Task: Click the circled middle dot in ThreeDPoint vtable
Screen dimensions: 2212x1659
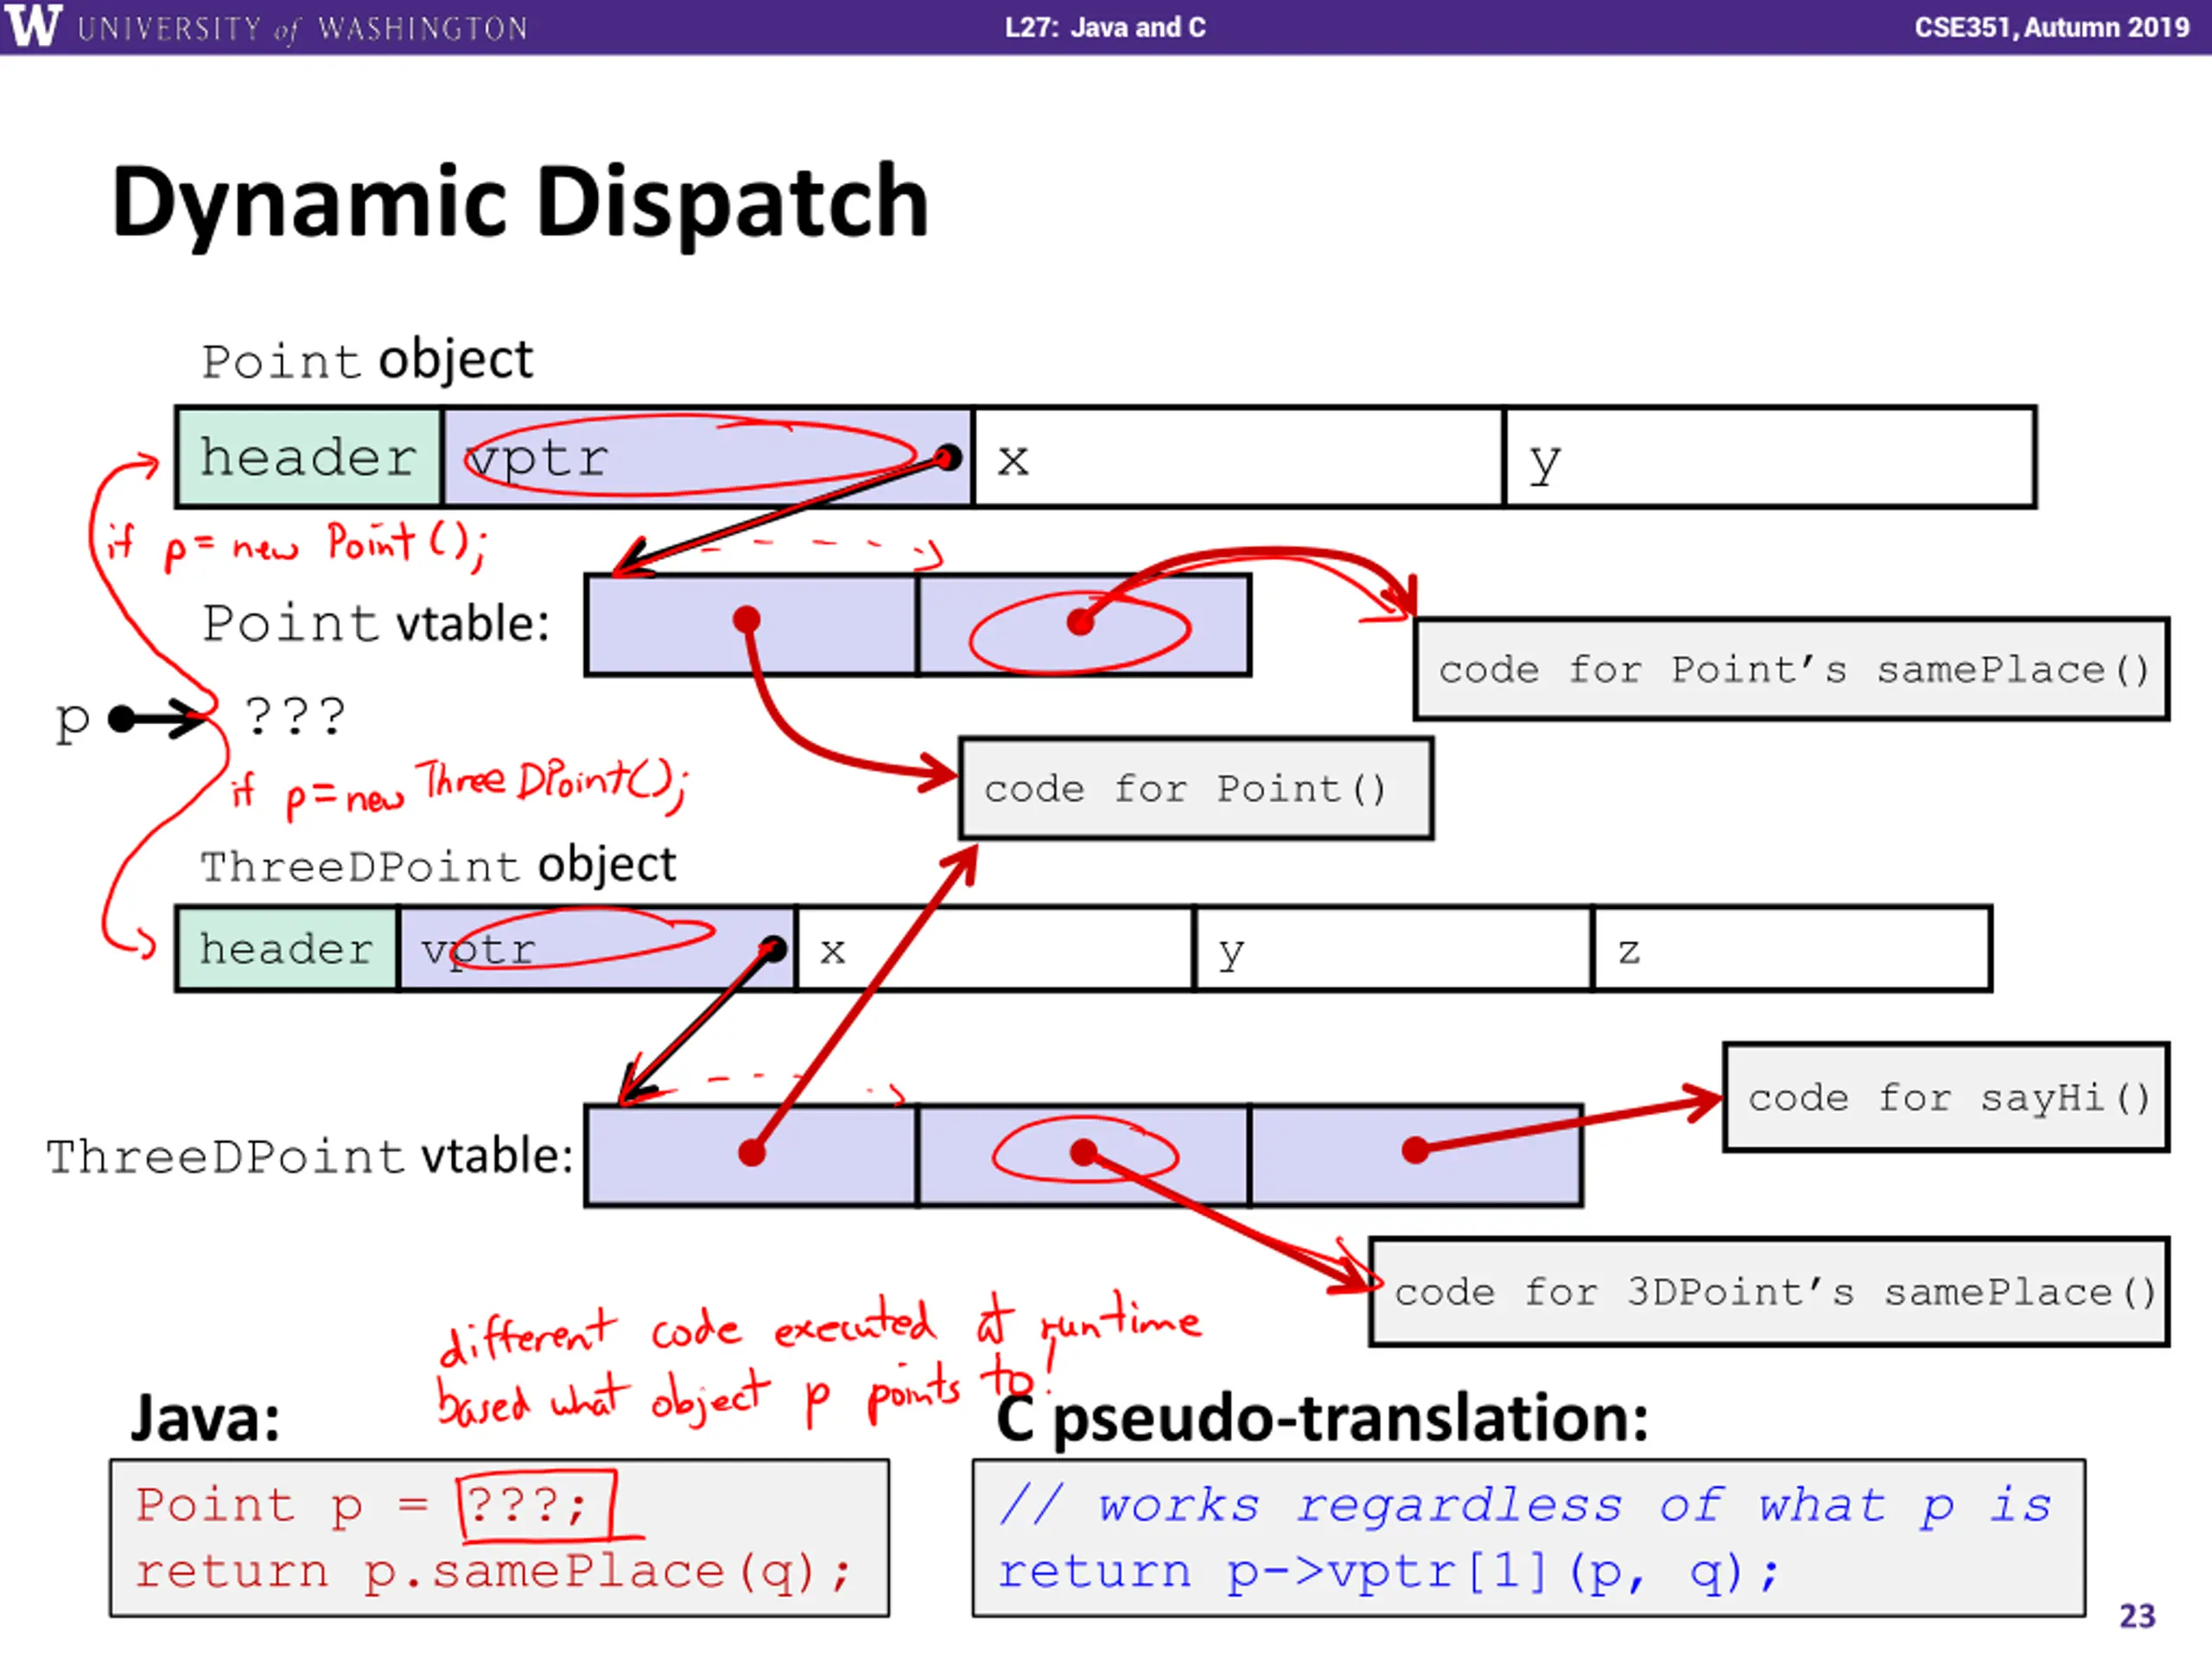Action: tap(1083, 1152)
